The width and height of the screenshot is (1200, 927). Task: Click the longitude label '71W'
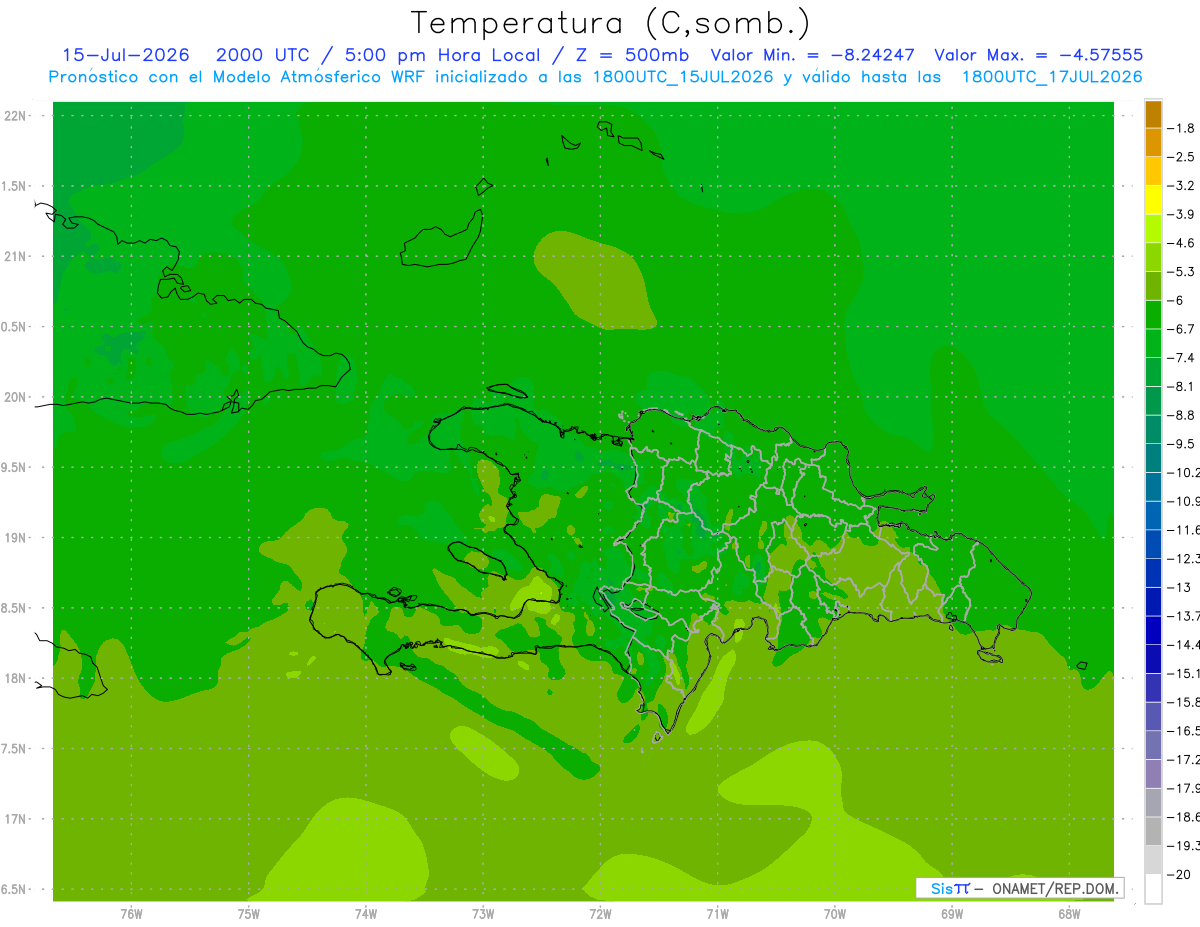pyautogui.click(x=717, y=914)
